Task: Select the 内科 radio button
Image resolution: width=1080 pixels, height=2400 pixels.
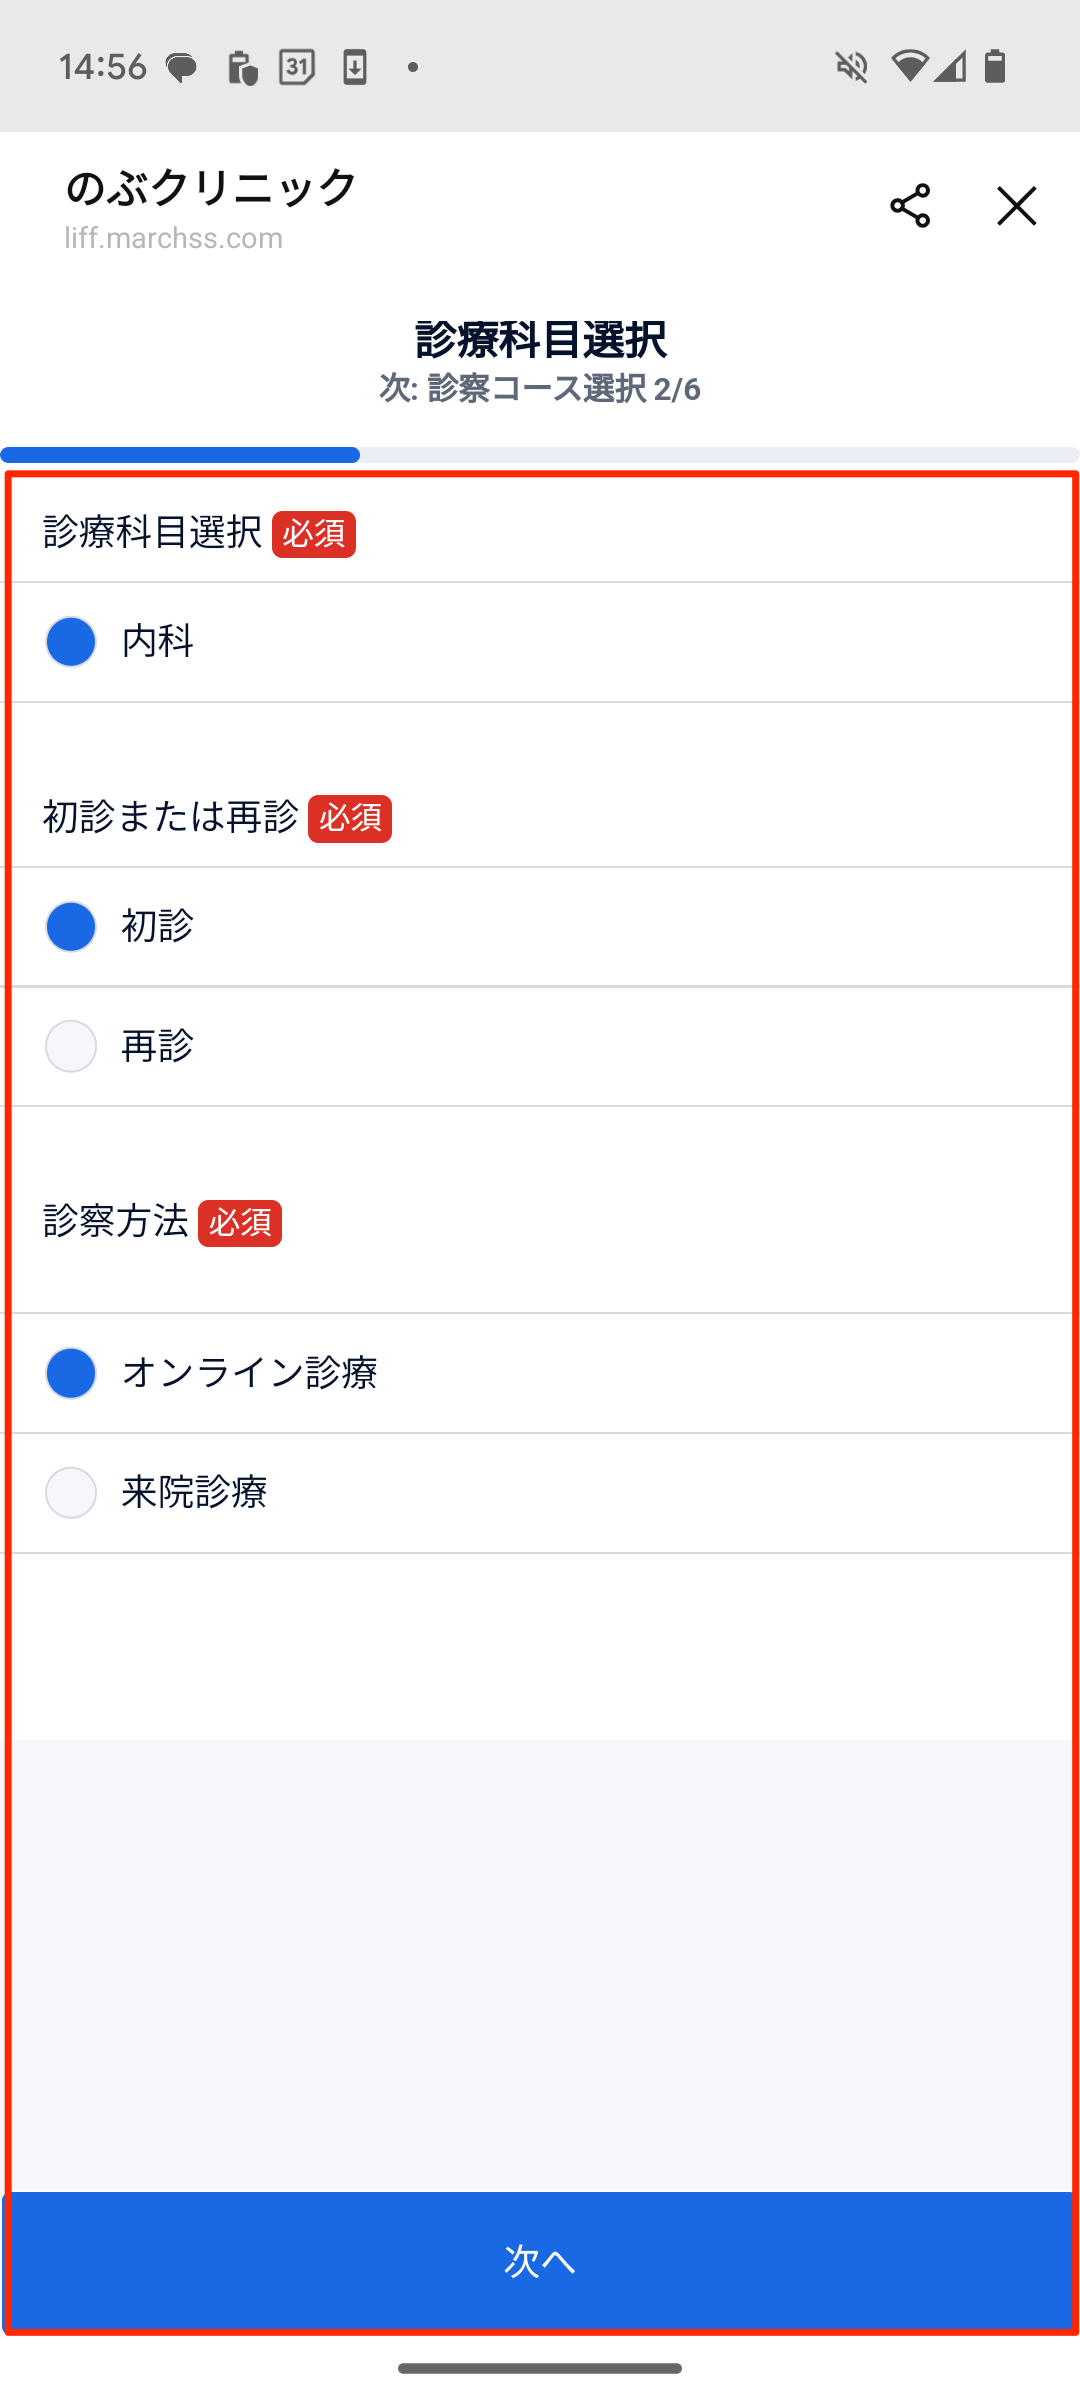Action: pos(70,642)
